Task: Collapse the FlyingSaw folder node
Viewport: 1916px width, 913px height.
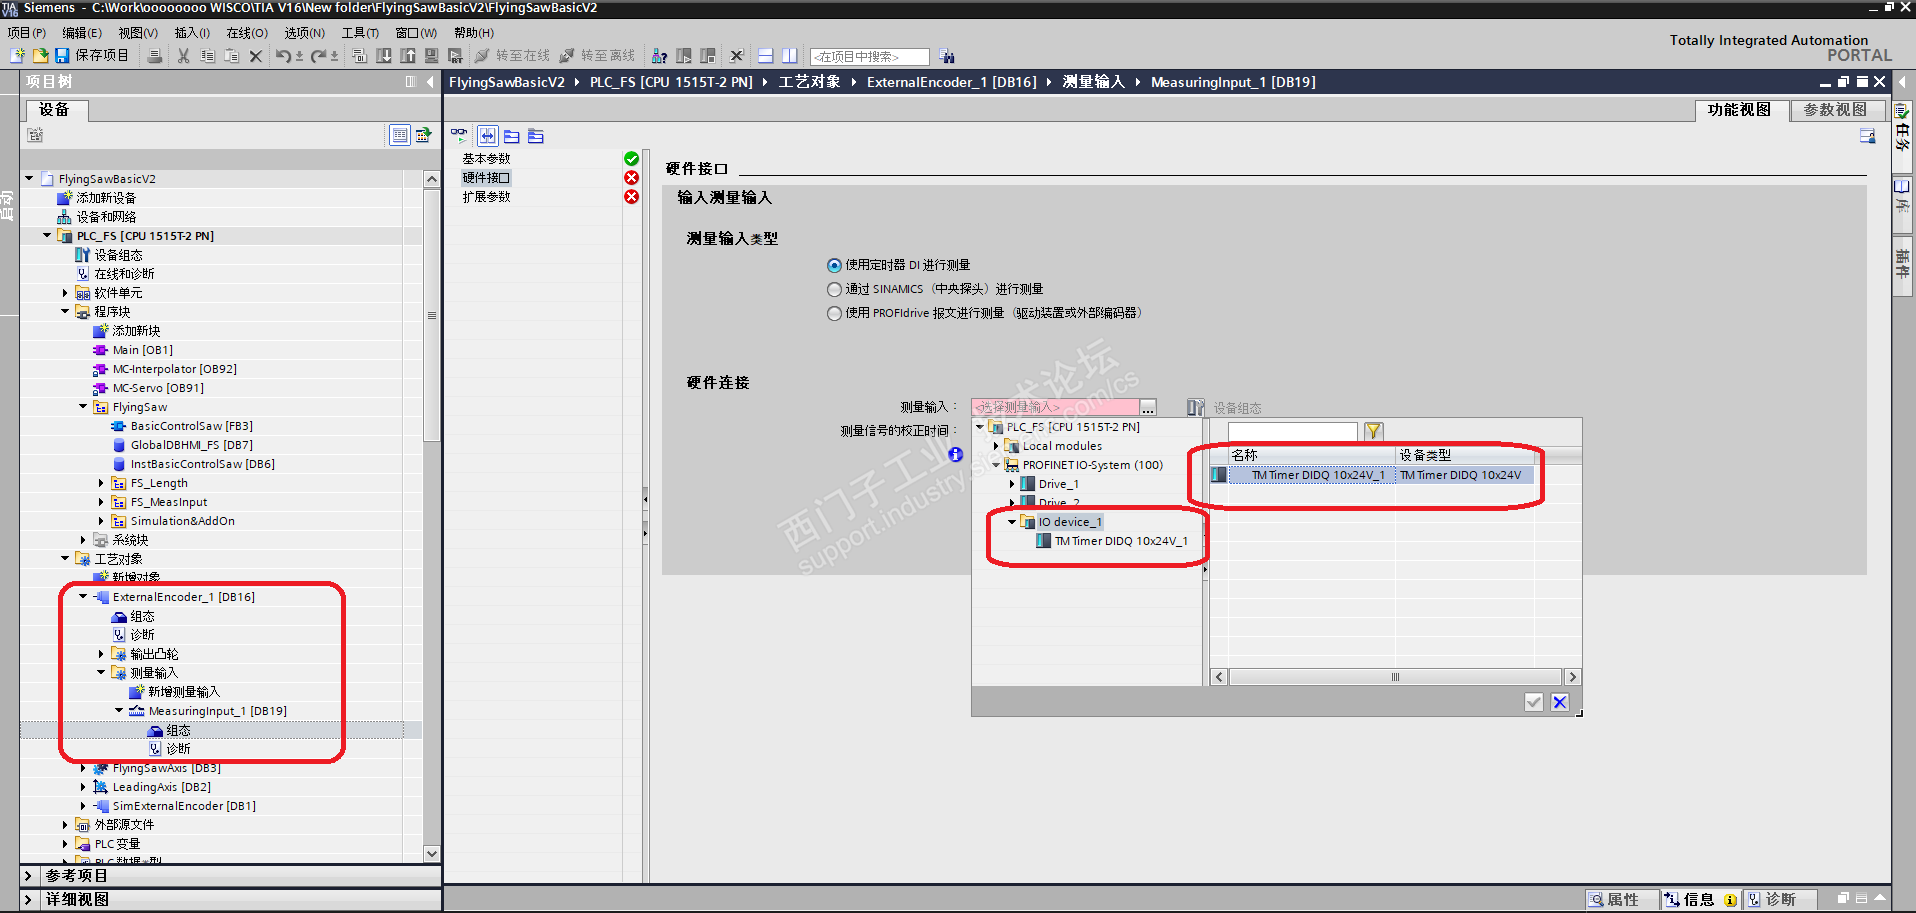Action: pos(83,407)
